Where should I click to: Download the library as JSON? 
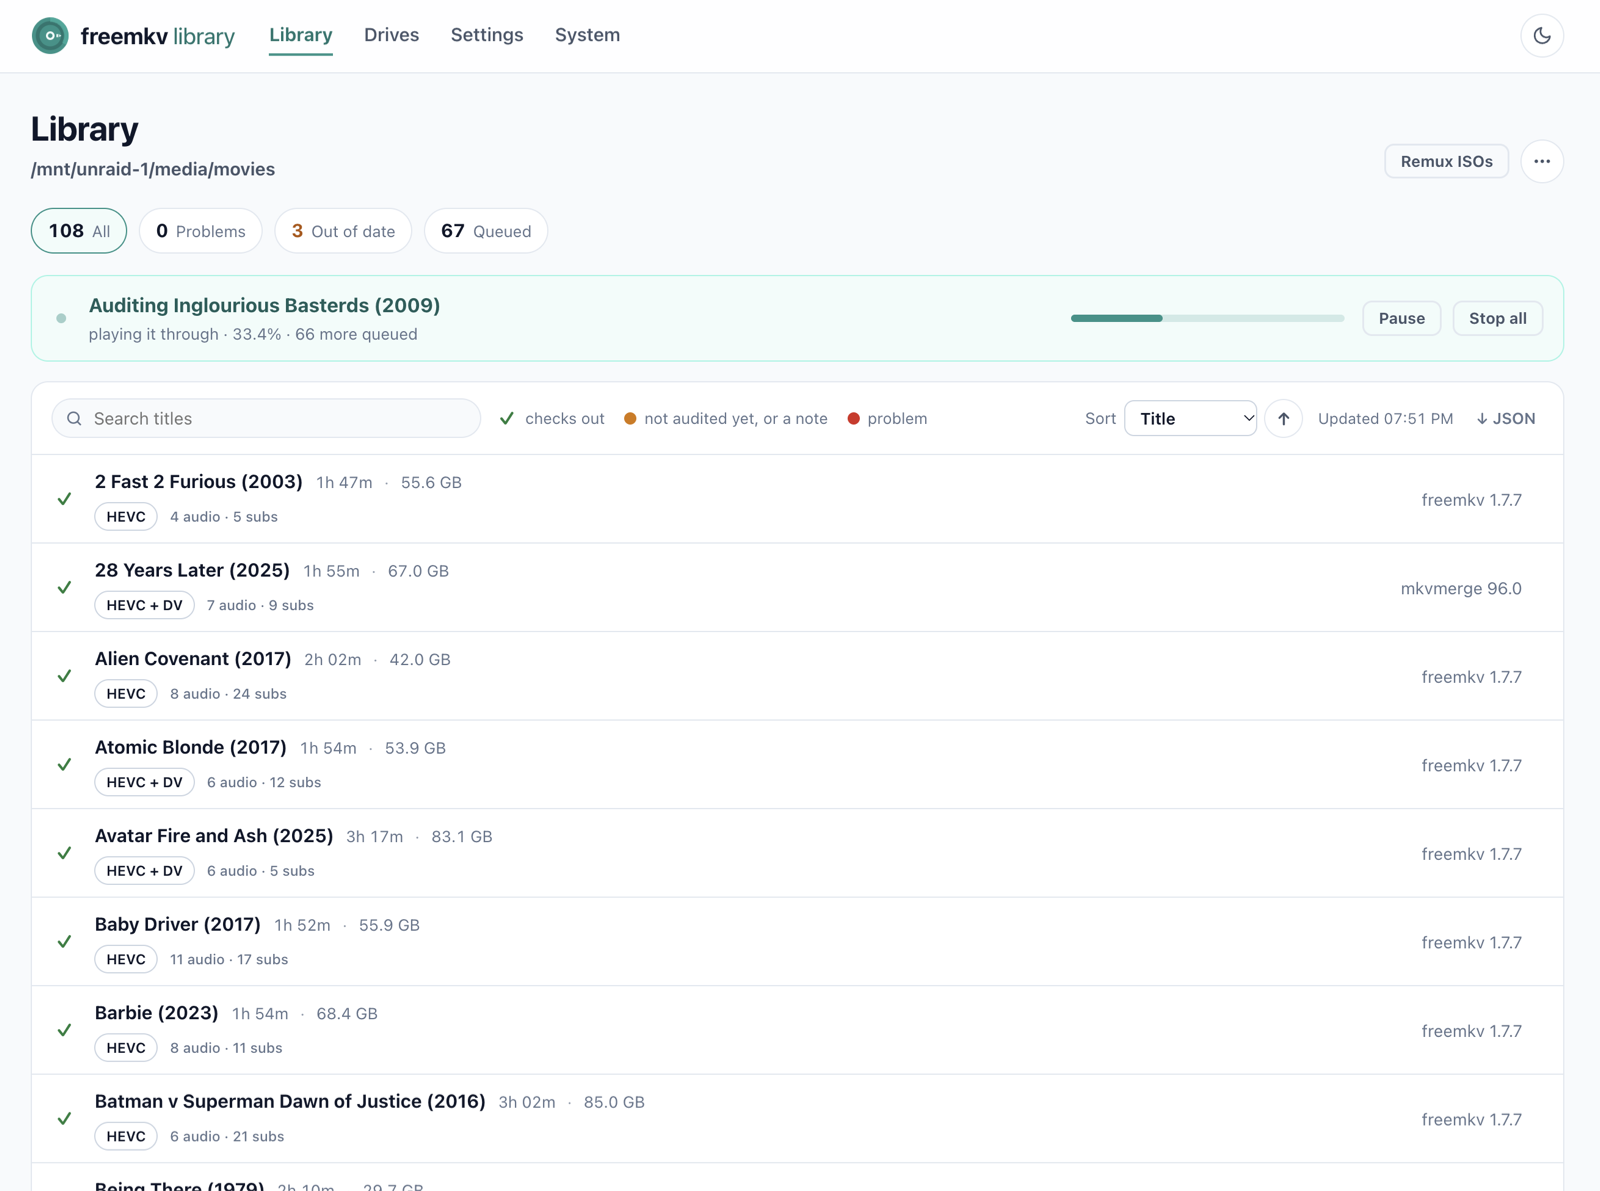tap(1506, 419)
